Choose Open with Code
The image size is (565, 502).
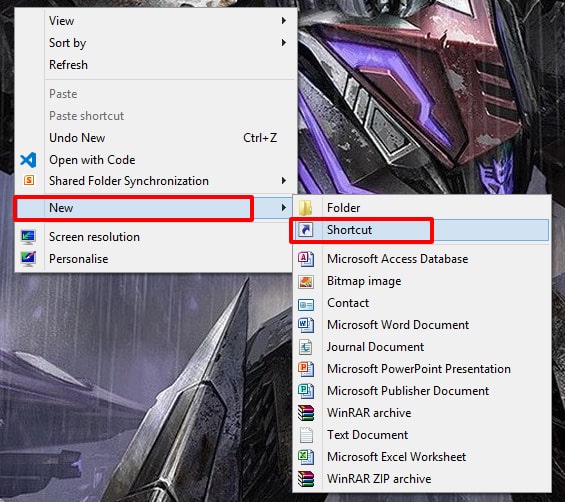click(156, 160)
